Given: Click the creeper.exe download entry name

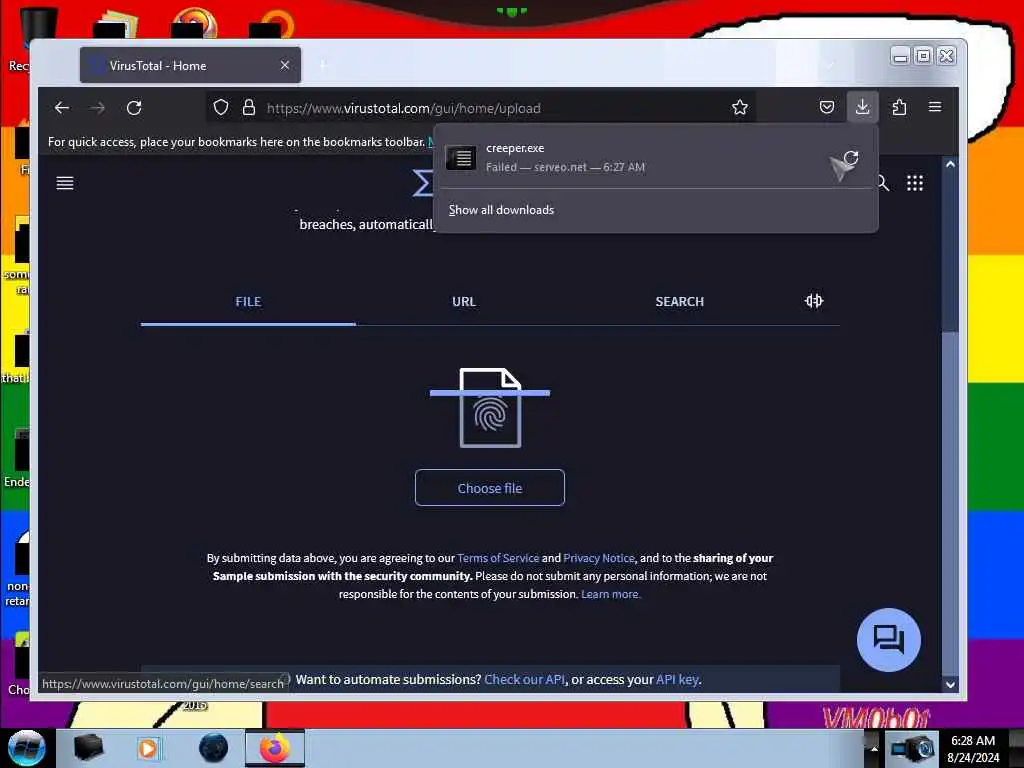Looking at the screenshot, I should click(x=515, y=148).
